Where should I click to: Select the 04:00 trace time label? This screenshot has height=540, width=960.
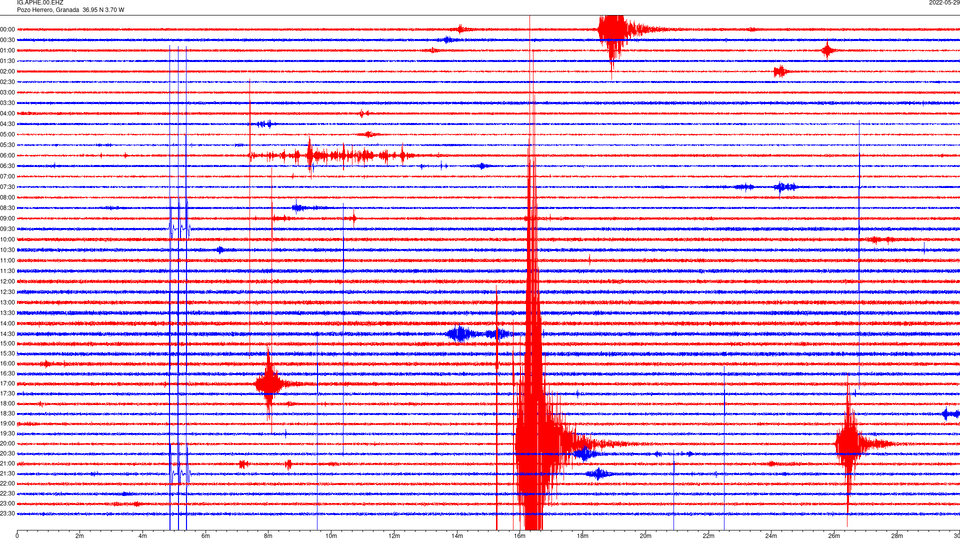tap(8, 113)
